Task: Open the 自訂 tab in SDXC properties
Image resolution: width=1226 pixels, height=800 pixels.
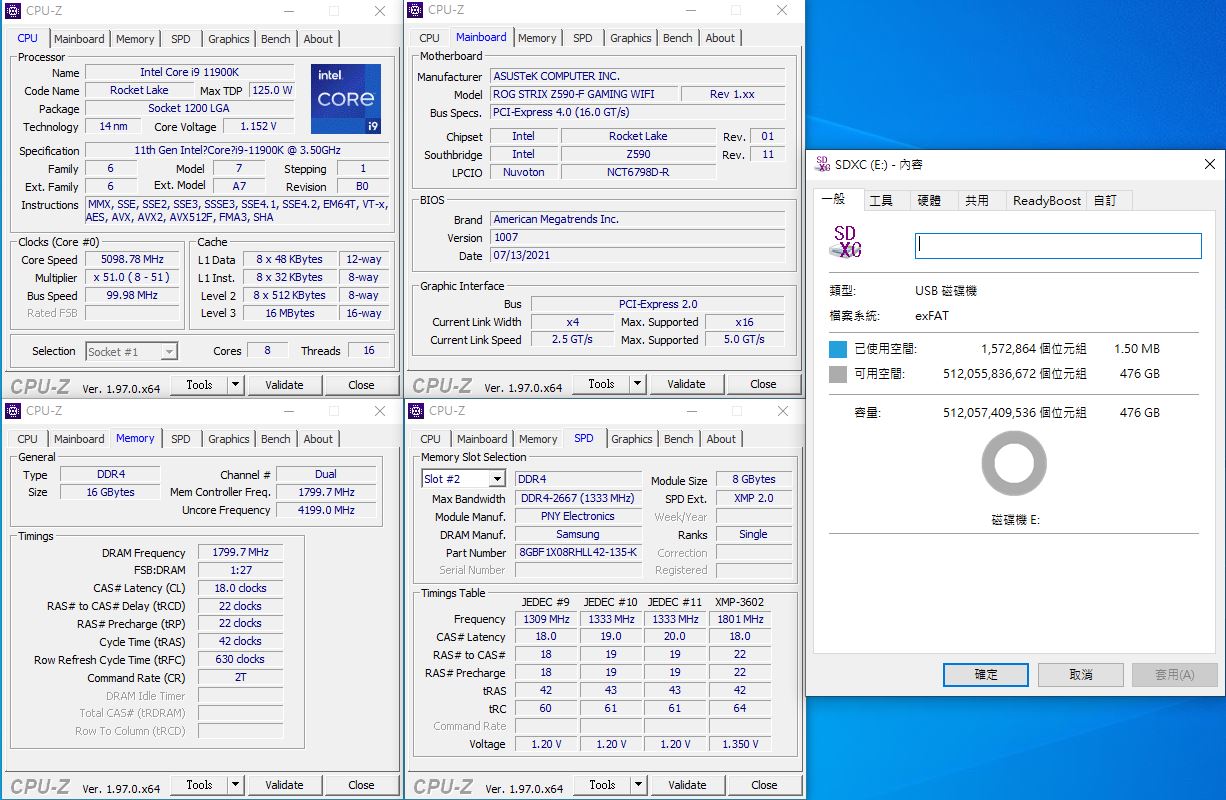Action: (x=1105, y=201)
